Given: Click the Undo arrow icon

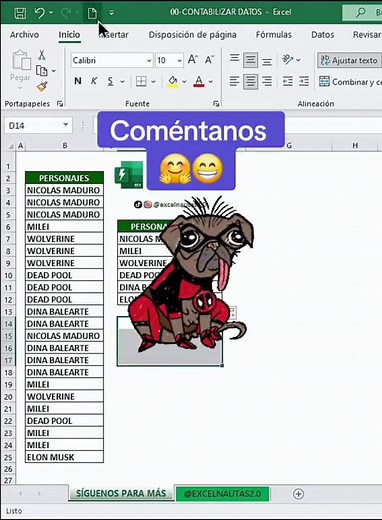Looking at the screenshot, I should point(40,13).
